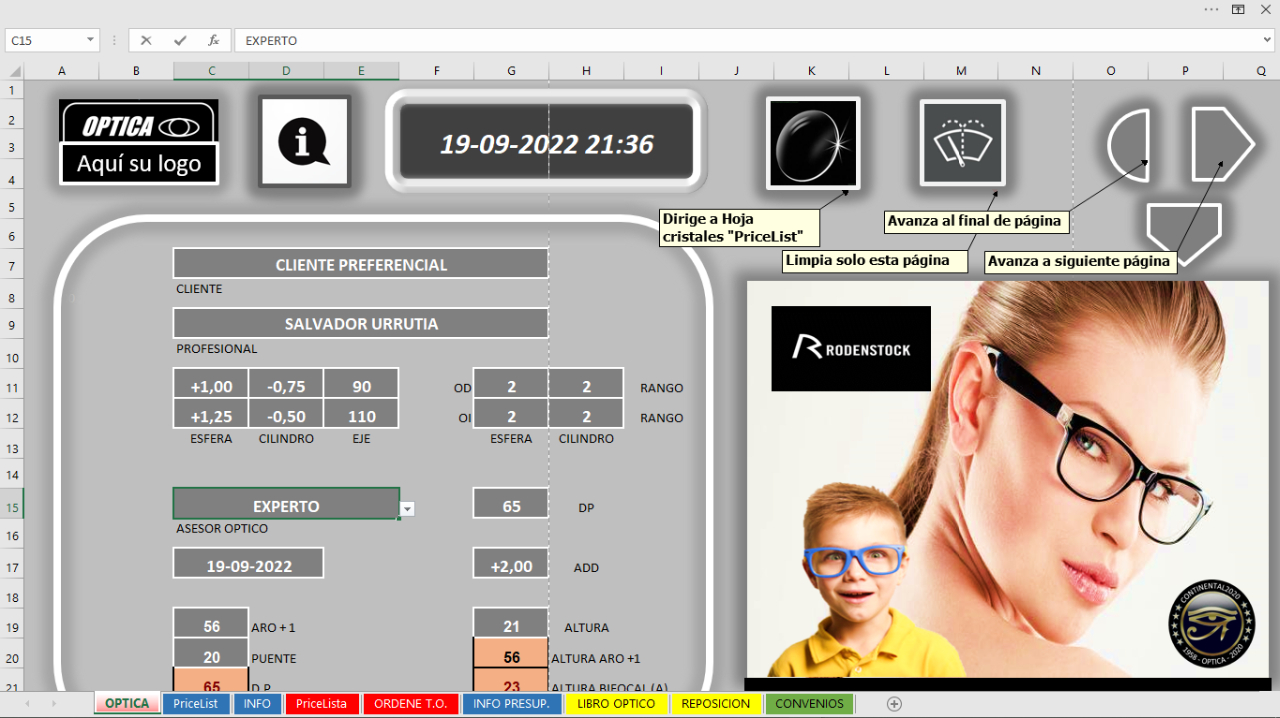Select the CLIENTE PREFERENCIAL cell
1280x718 pixels.
pyautogui.click(x=361, y=264)
